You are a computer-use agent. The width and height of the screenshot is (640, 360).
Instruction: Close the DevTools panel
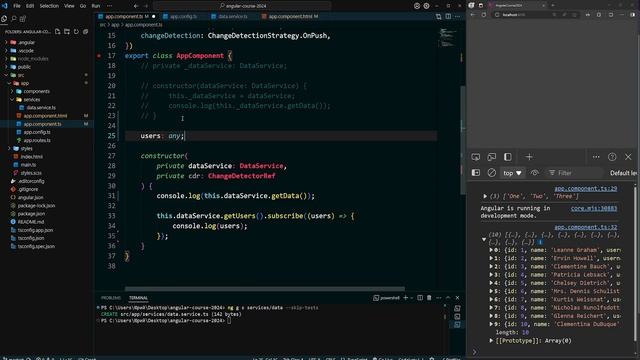coord(628,157)
